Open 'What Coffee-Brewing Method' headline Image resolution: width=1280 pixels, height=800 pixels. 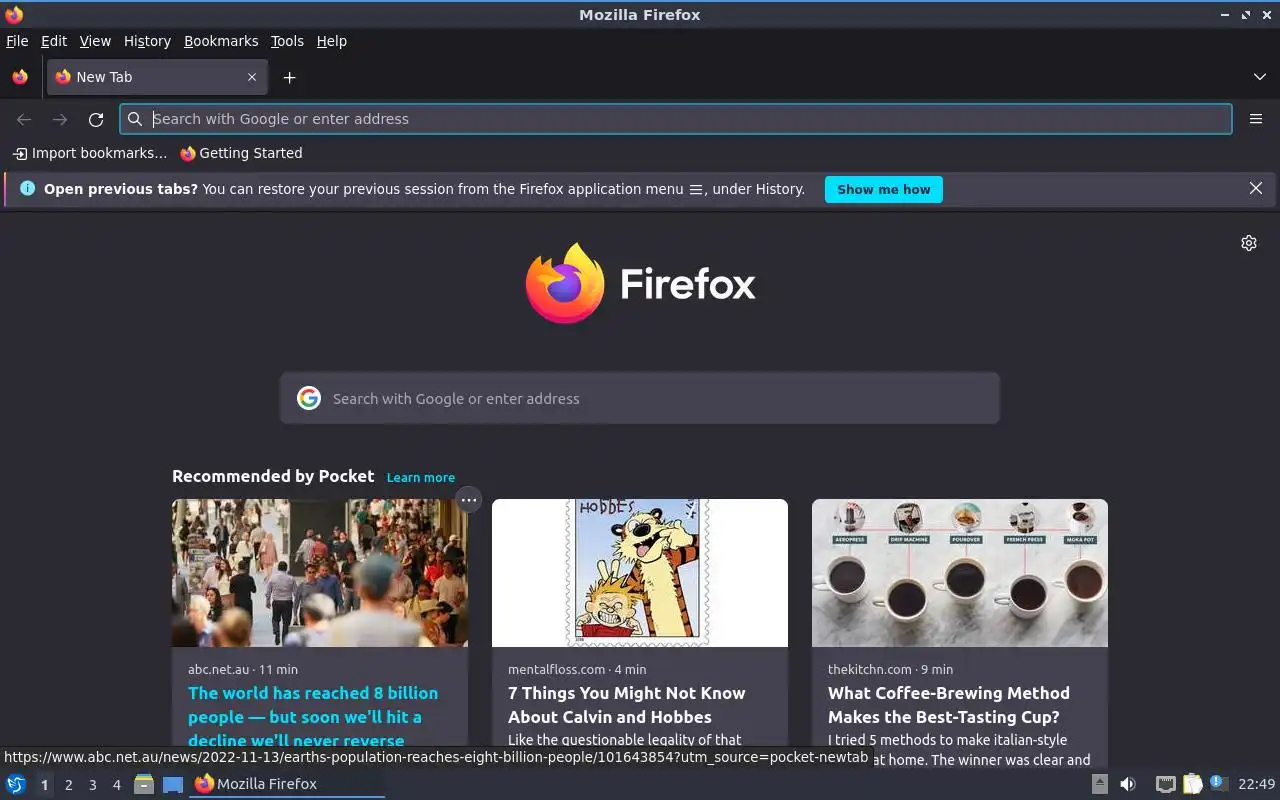[949, 705]
